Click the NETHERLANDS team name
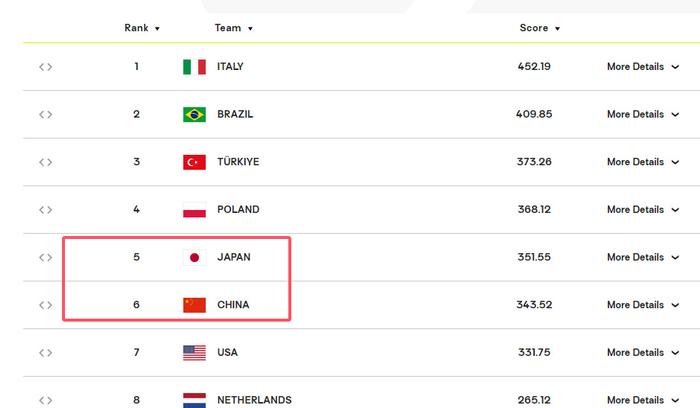The width and height of the screenshot is (700, 408). click(x=254, y=400)
